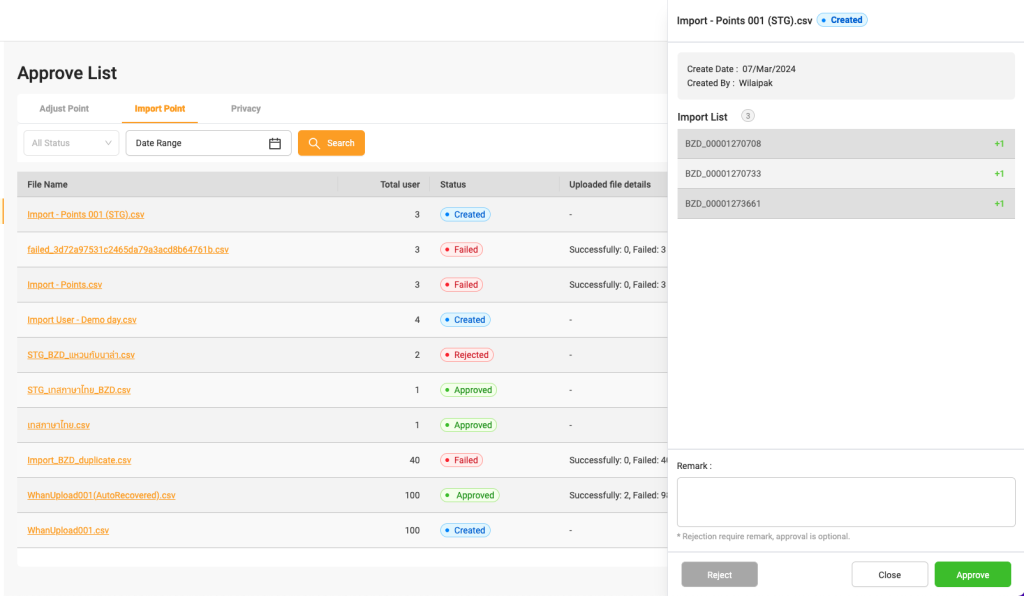
Task: Switch to the Adjust Point tab
Action: (64, 108)
